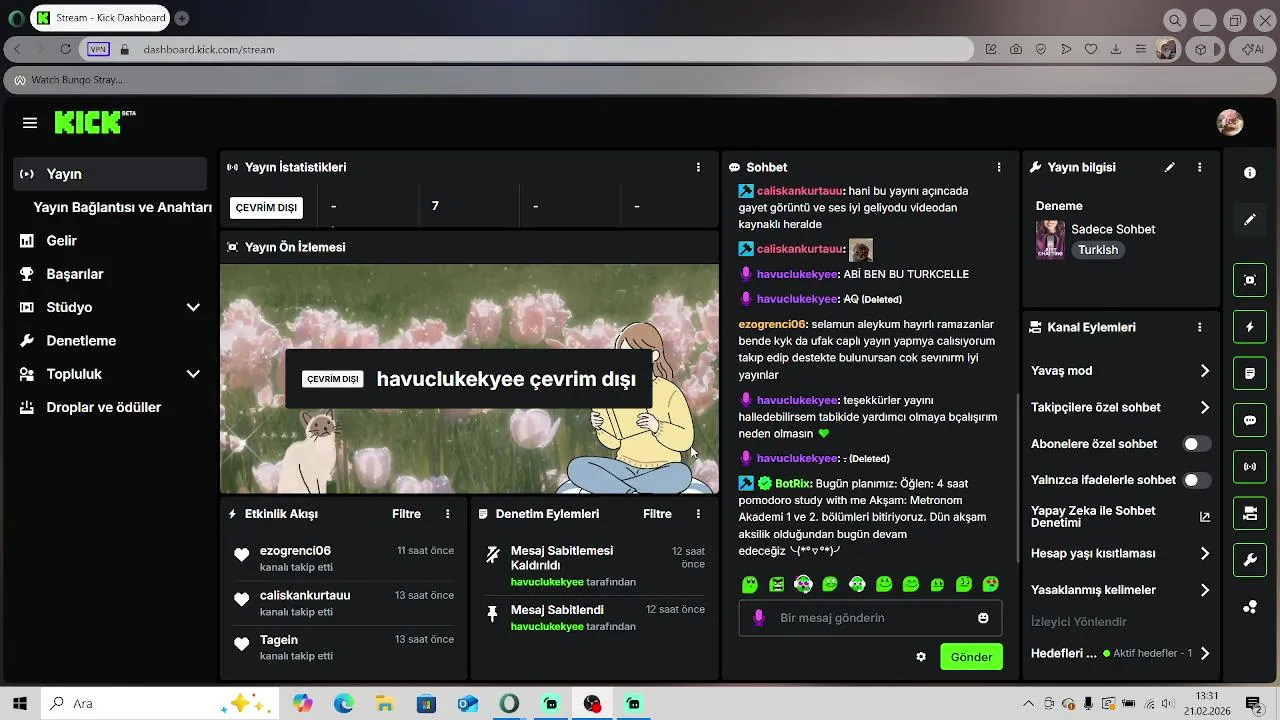
Task: Open Yavaş mod settings arrow
Action: tap(1205, 371)
